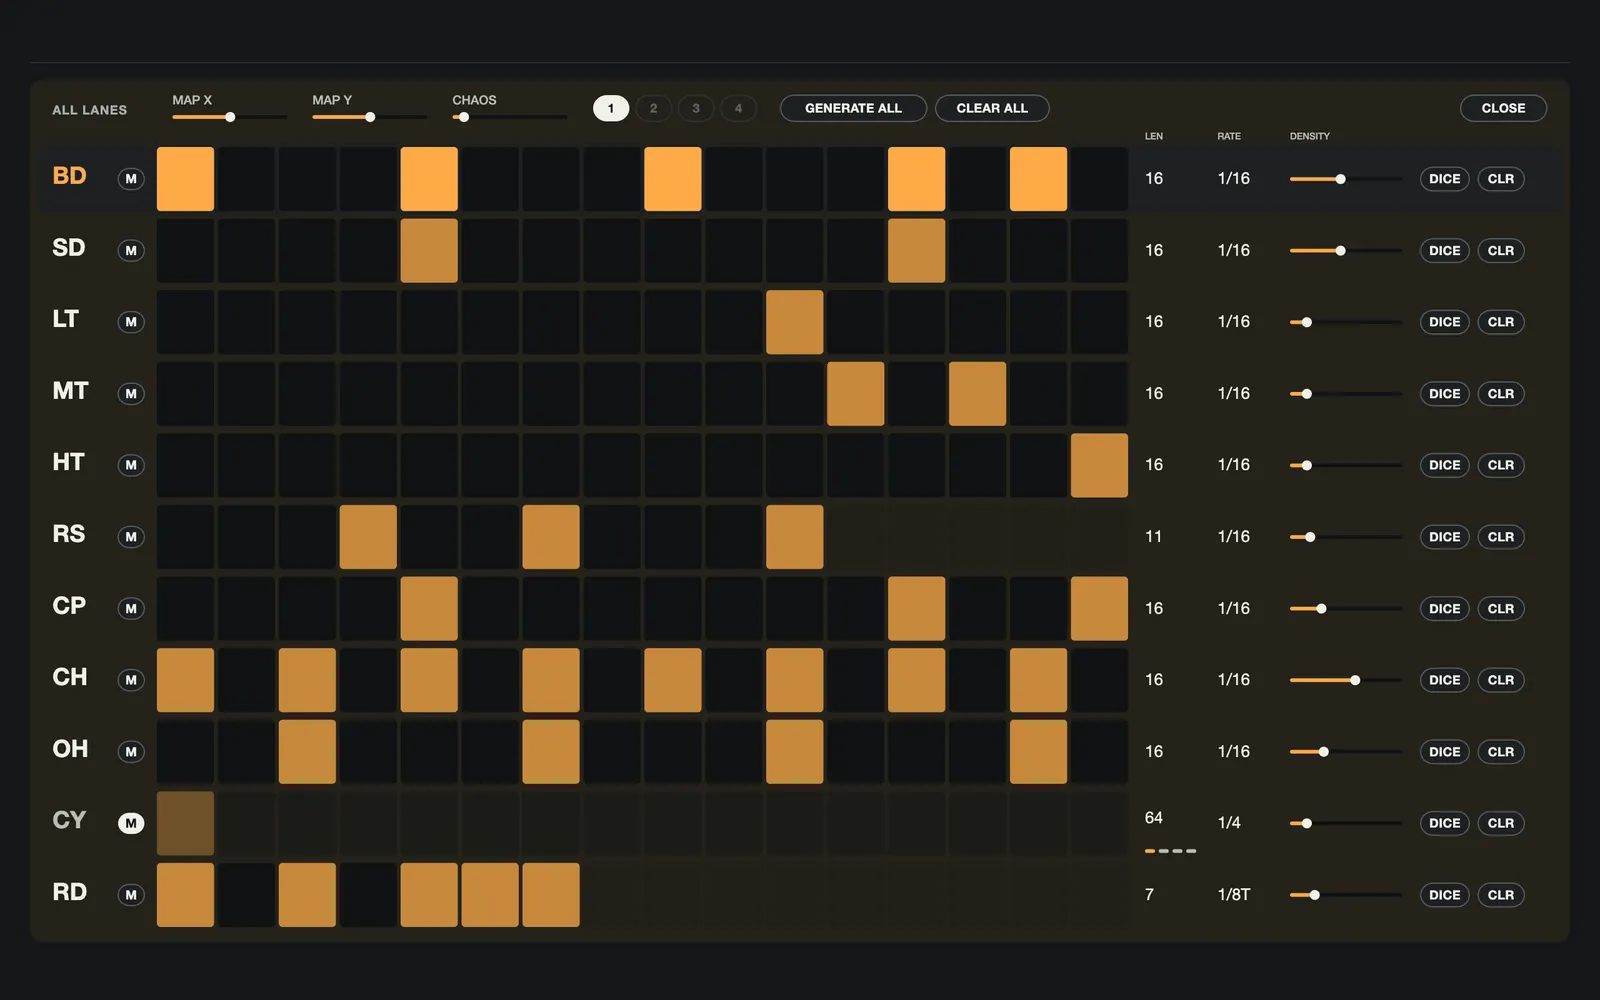Image resolution: width=1600 pixels, height=1000 pixels.
Task: Adjust the Chaos slider
Action: pyautogui.click(x=509, y=117)
